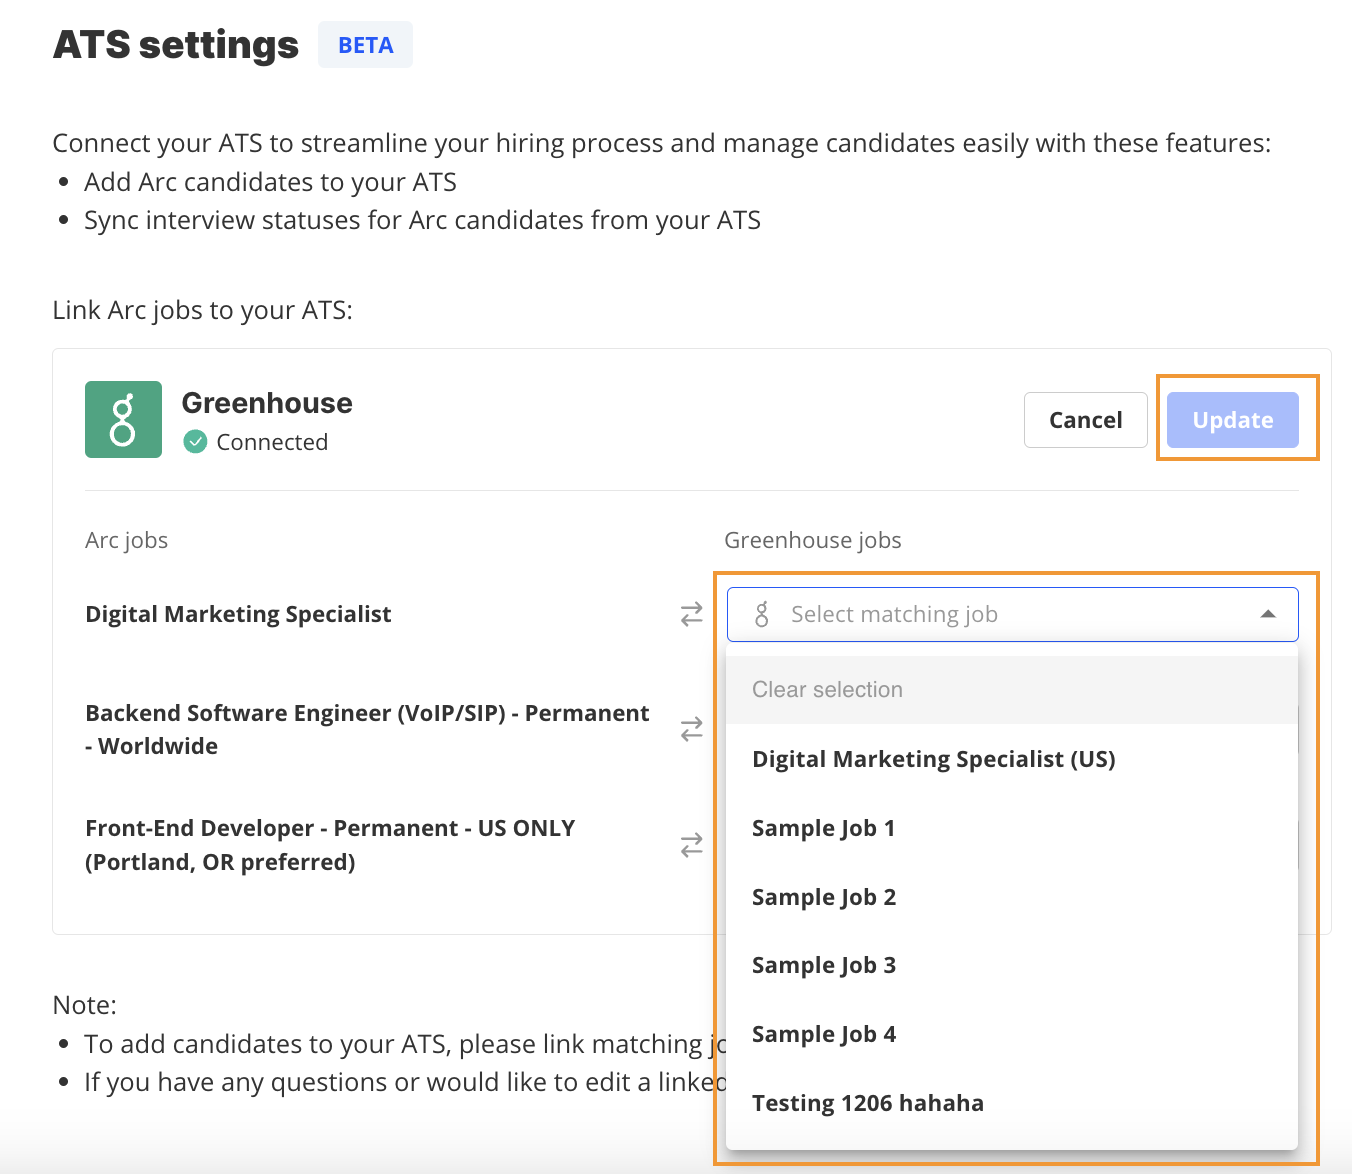The height and width of the screenshot is (1174, 1352).
Task: Choose Sample Job 3 option
Action: coord(1012,965)
